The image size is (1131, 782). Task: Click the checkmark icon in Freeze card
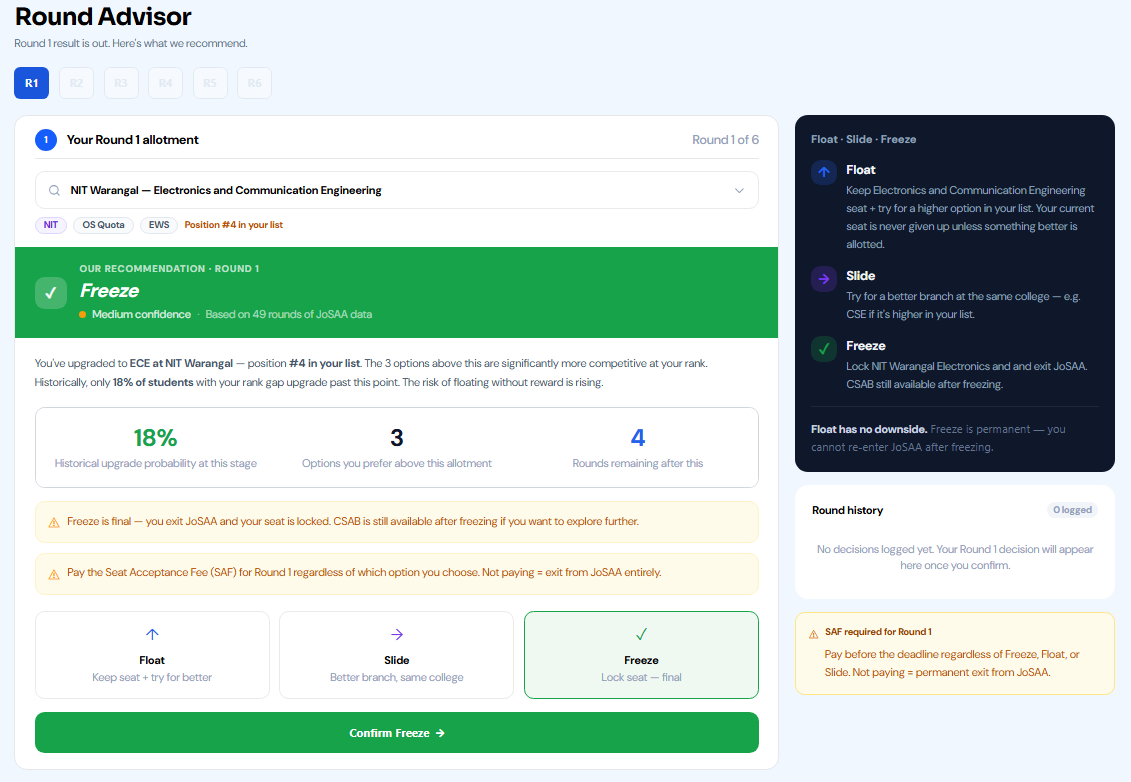(641, 634)
